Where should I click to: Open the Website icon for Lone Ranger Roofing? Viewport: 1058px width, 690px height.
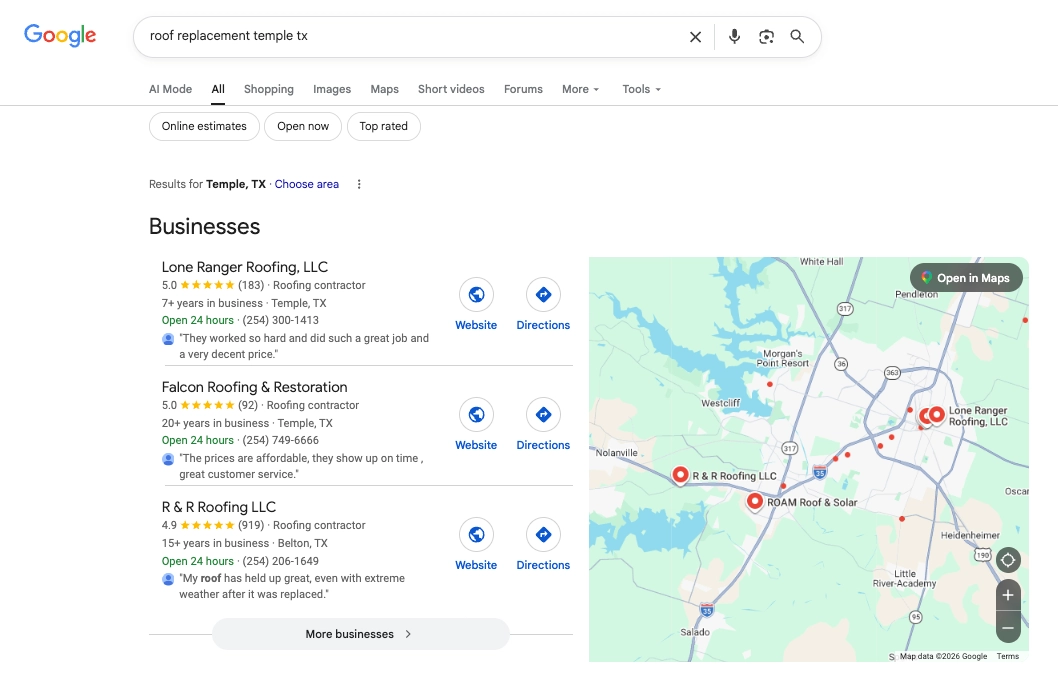pos(476,295)
